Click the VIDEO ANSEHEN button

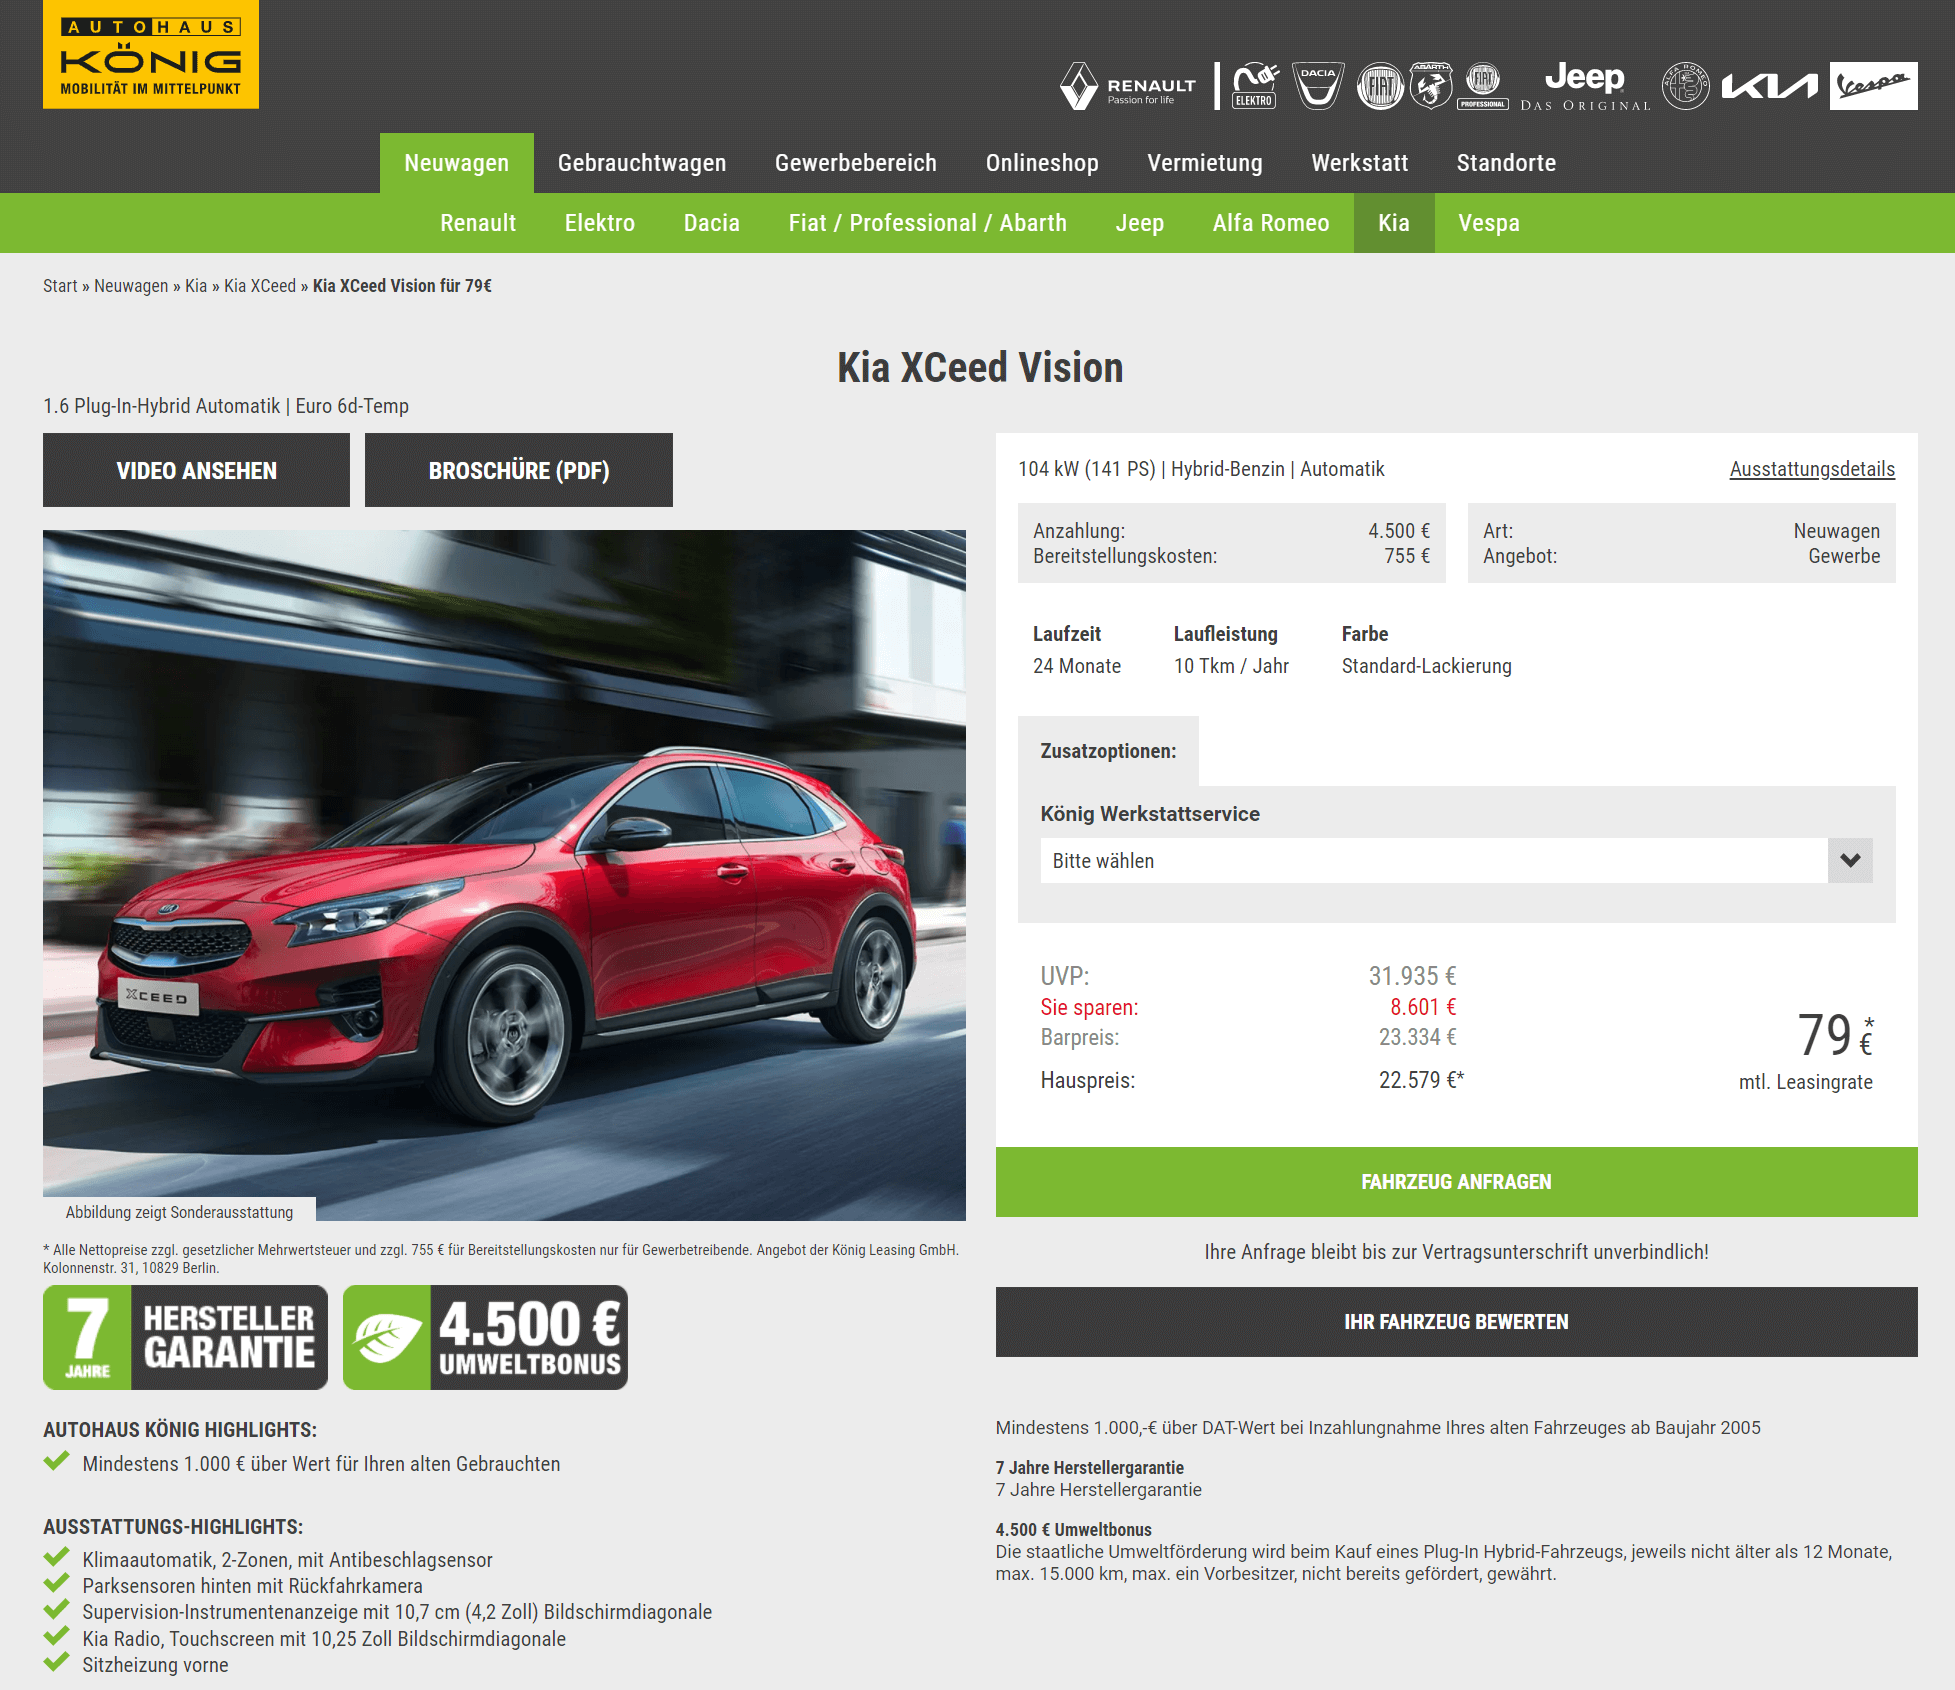[x=196, y=470]
